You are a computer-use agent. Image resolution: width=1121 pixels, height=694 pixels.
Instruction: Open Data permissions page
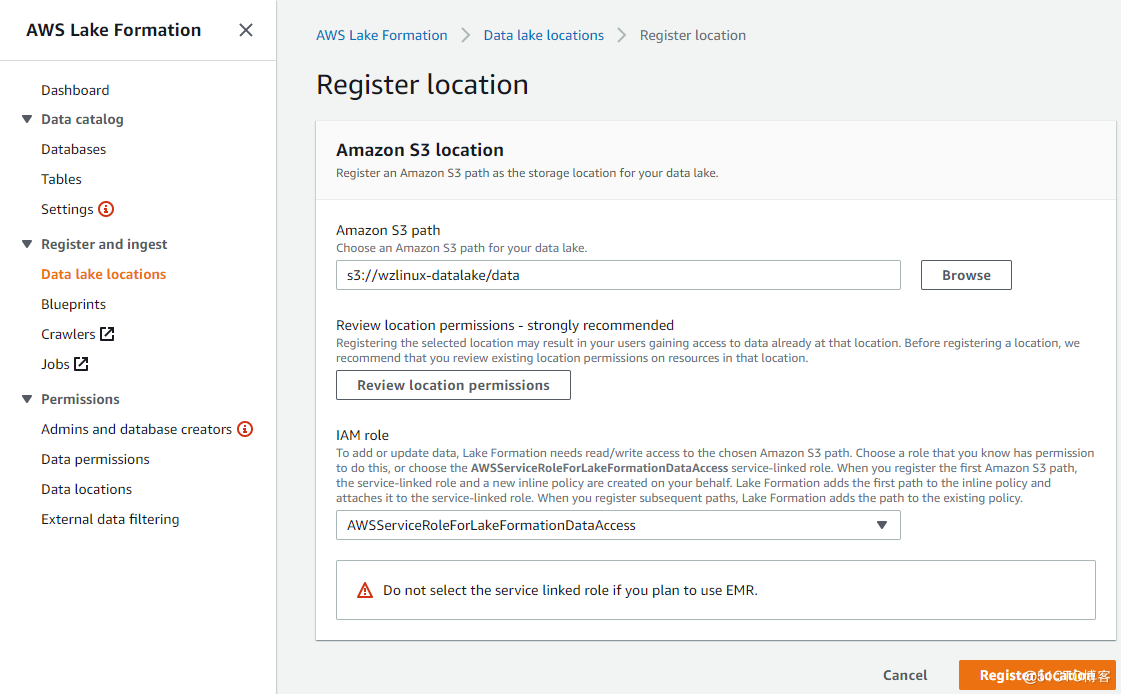95,460
